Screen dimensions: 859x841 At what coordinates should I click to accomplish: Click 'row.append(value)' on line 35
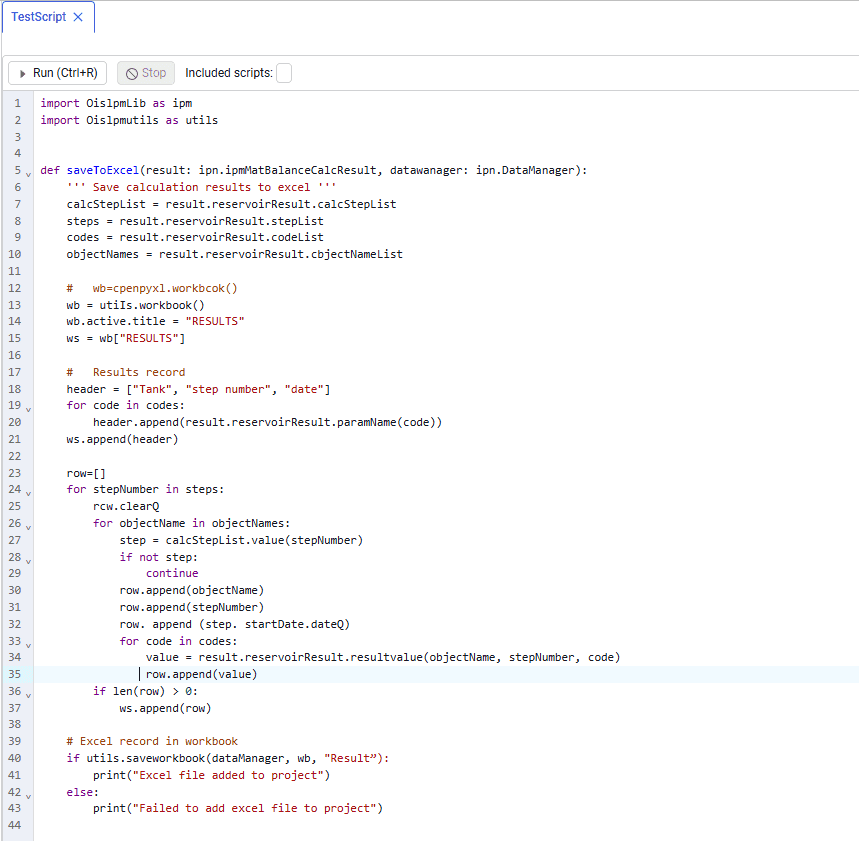(x=202, y=674)
